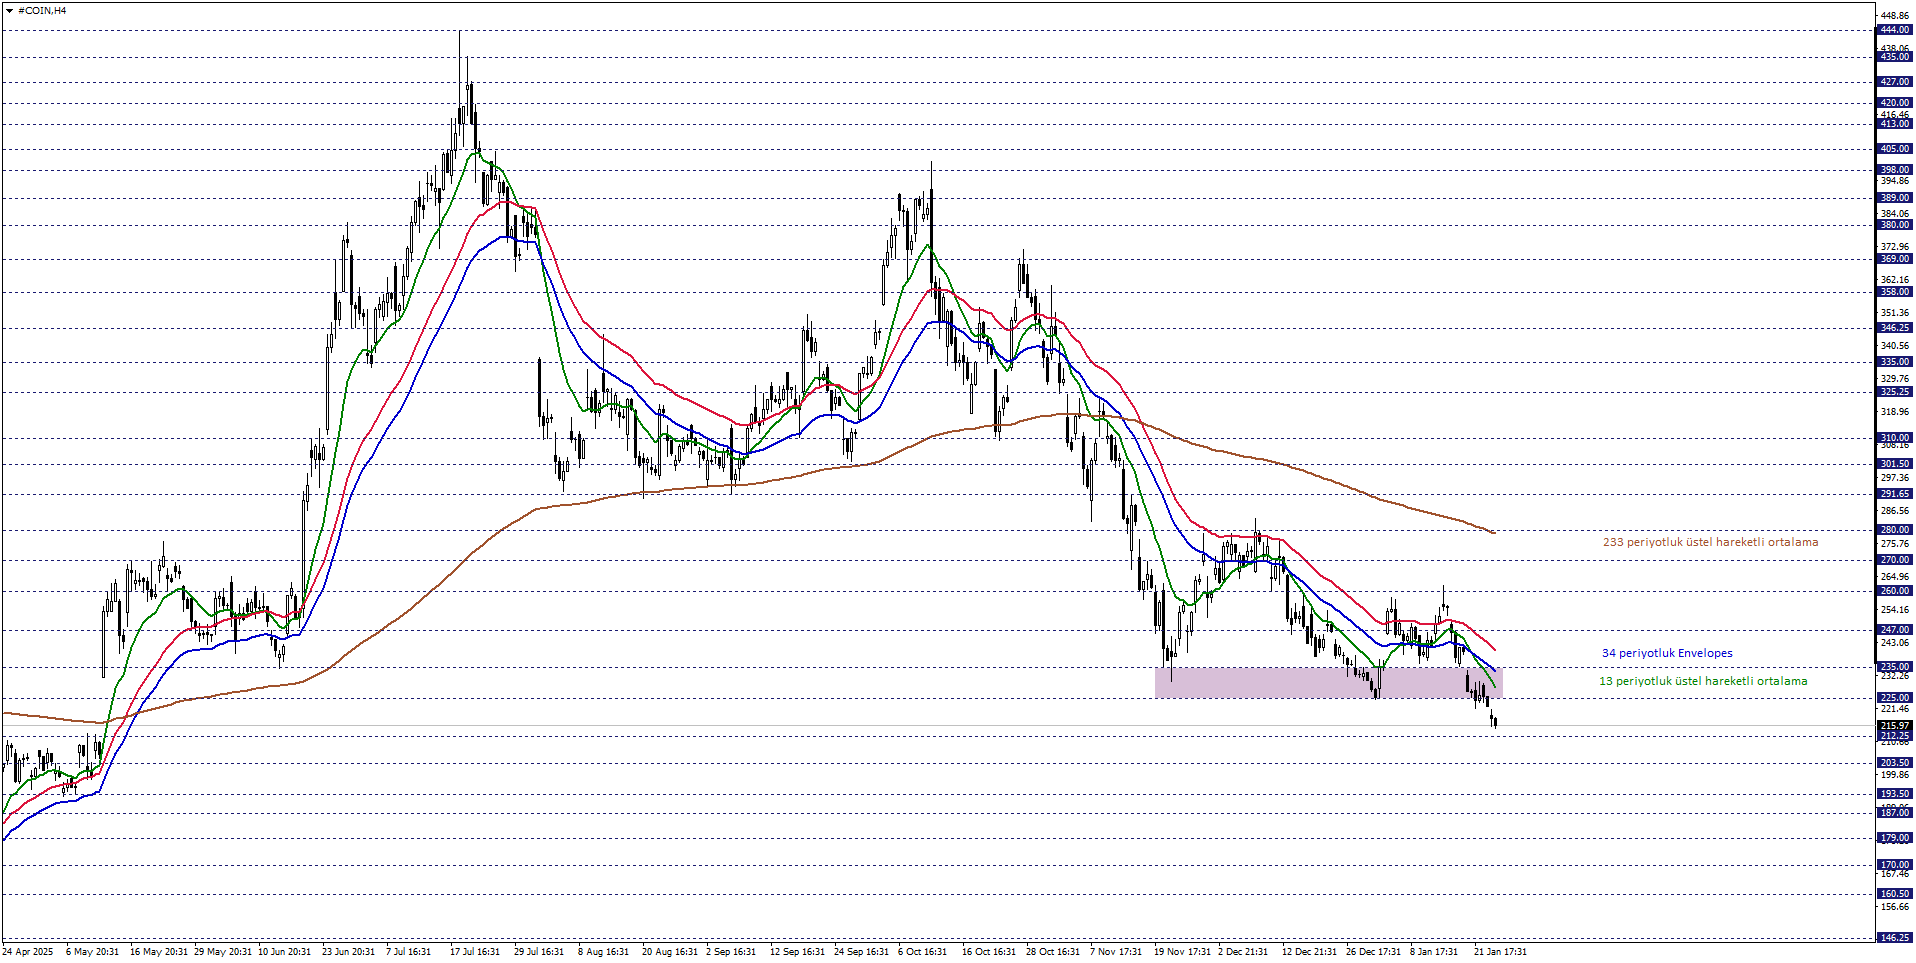Viewport: 1916px width, 963px height.
Task: Click the dropdown triangle beside #COIN,H4
Action: 11,11
